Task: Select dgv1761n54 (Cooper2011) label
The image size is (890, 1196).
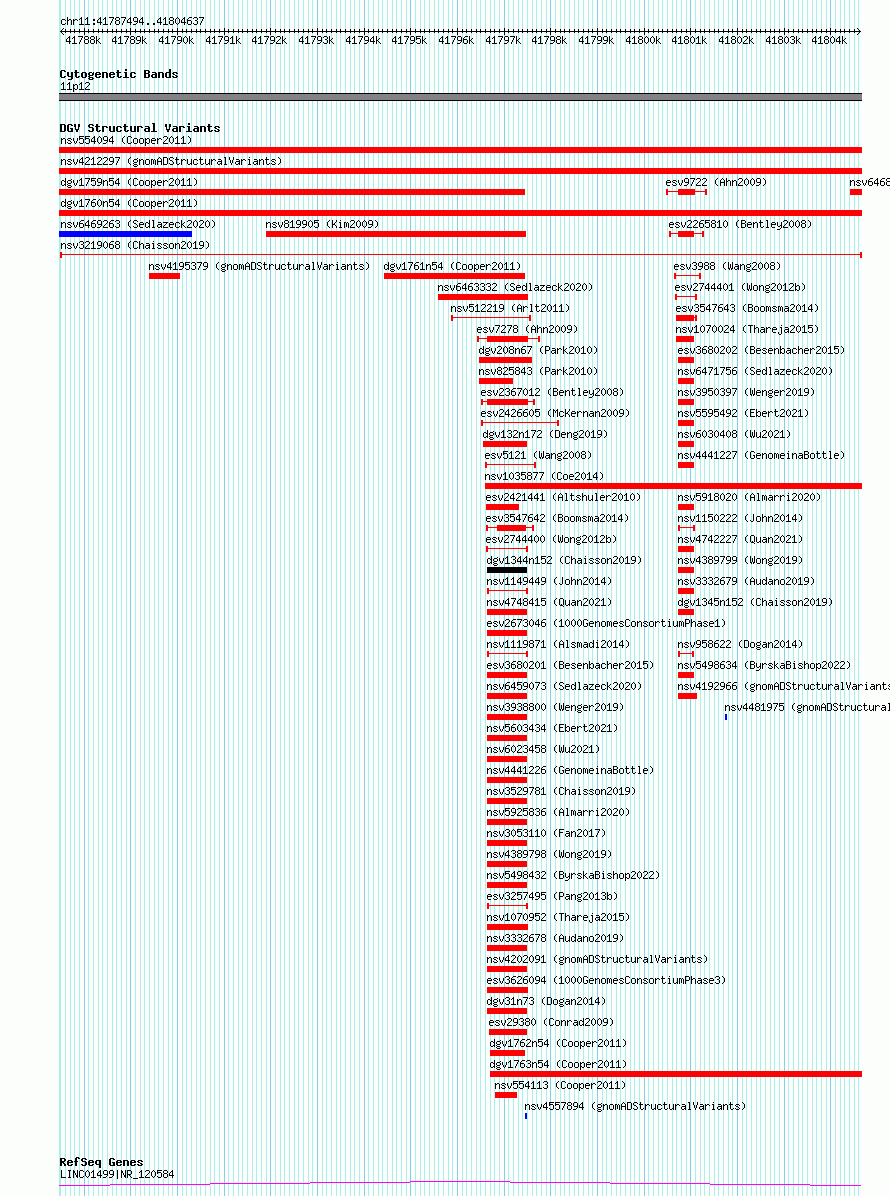Action: (x=452, y=266)
